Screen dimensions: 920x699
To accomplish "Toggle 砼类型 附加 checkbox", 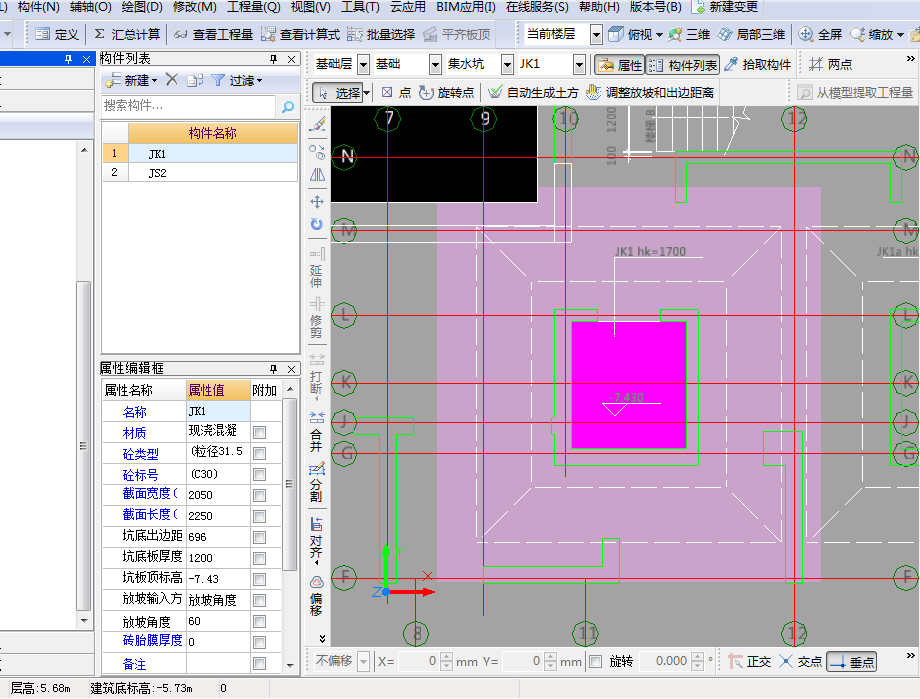I will [260, 454].
